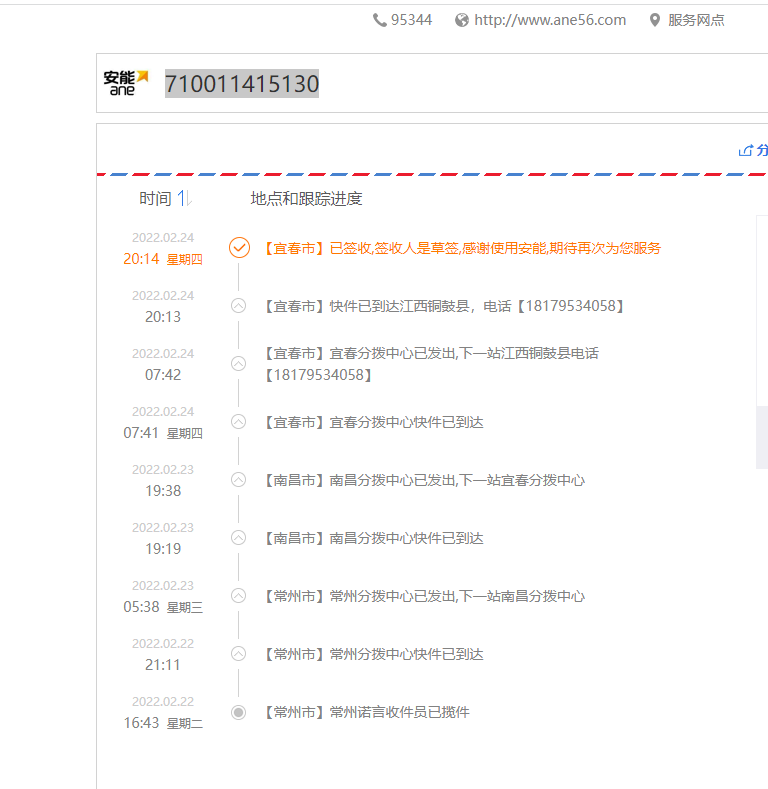
Task: Click the step icon for 宜春分拨中心已发出
Action: click(239, 363)
